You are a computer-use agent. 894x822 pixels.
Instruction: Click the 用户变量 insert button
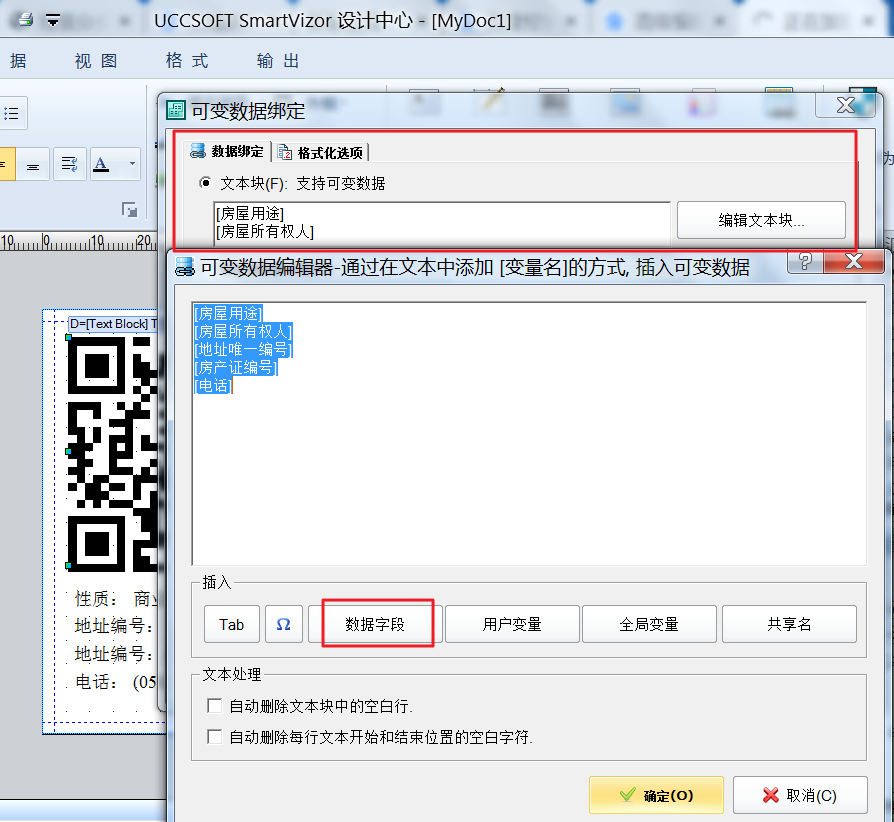tap(512, 624)
